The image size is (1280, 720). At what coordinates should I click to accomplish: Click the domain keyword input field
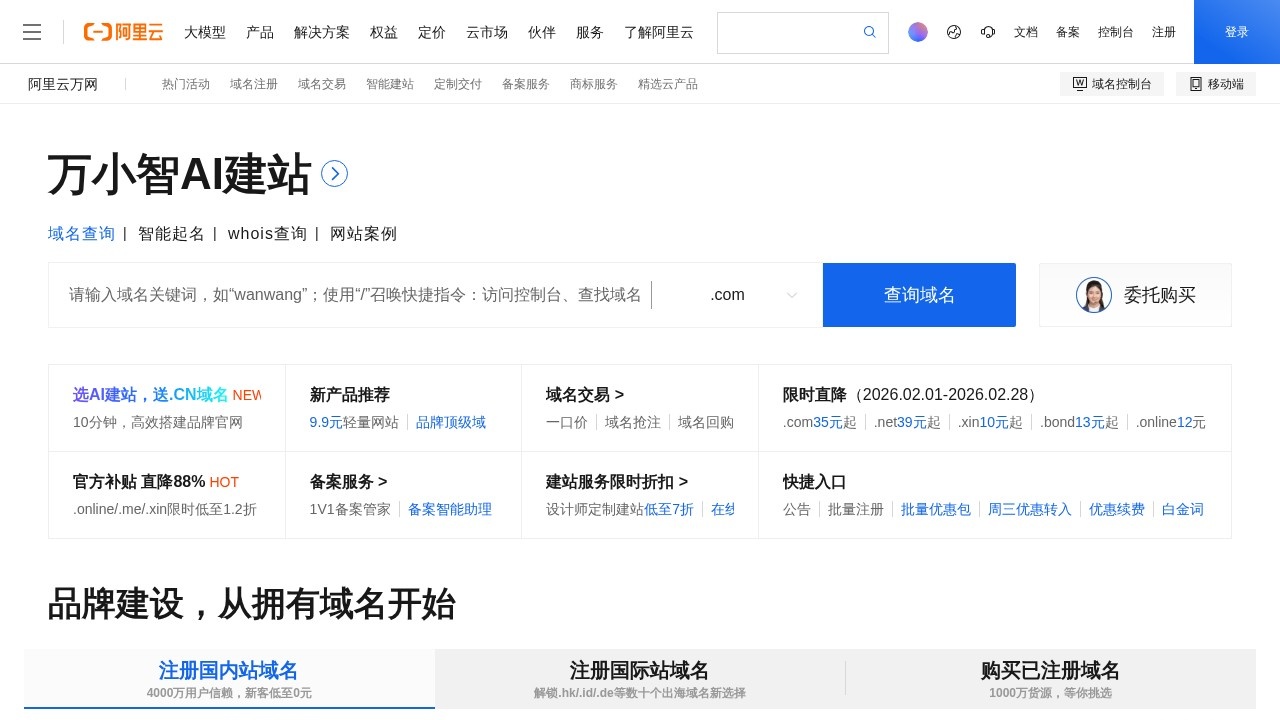point(350,295)
